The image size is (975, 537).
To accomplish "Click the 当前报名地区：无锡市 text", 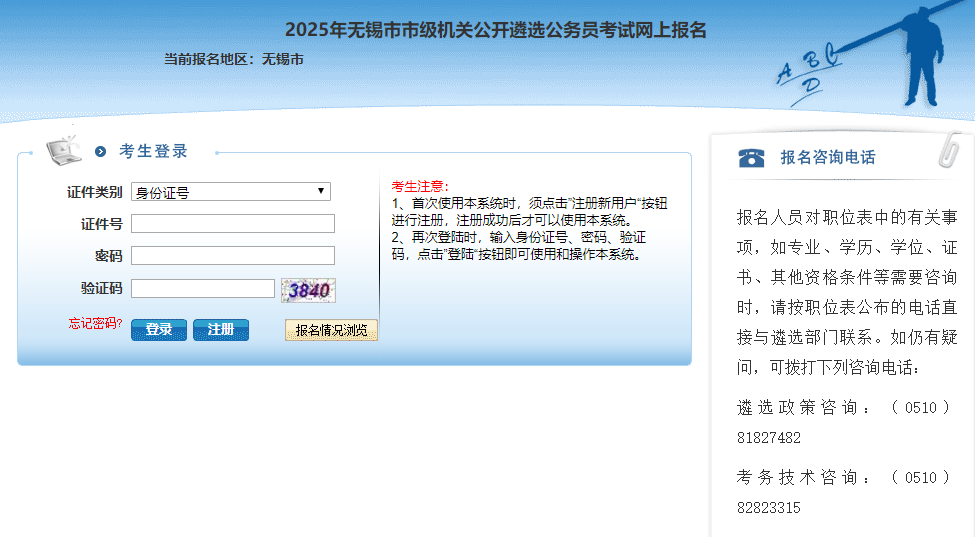I will point(234,60).
